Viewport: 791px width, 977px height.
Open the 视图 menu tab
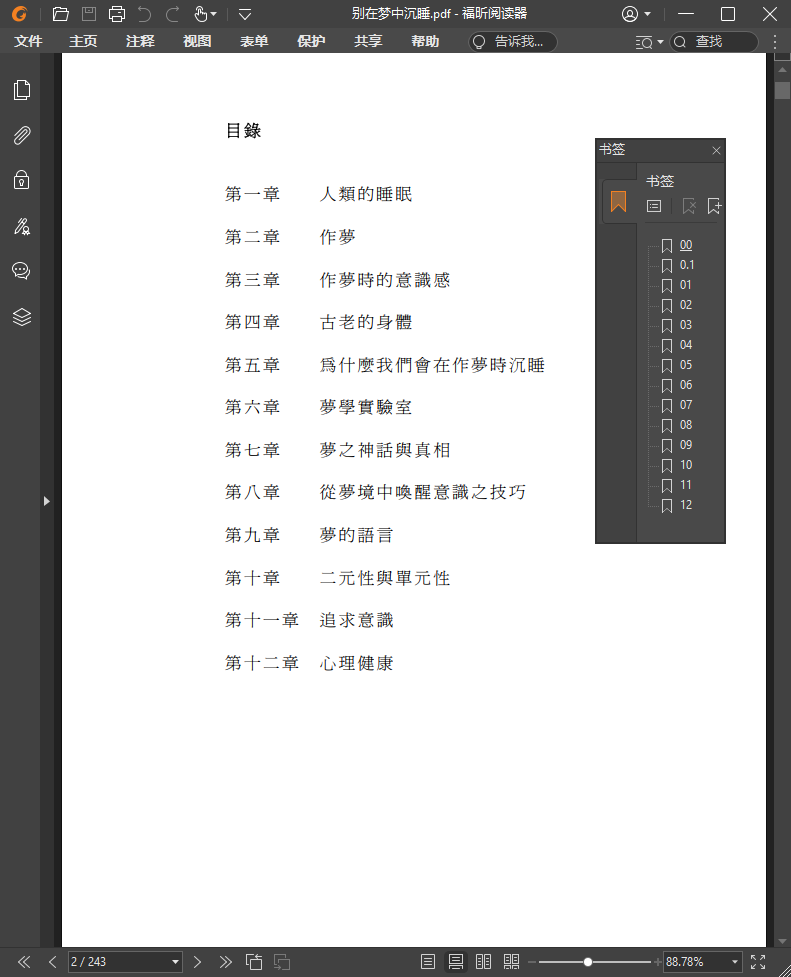click(x=197, y=42)
